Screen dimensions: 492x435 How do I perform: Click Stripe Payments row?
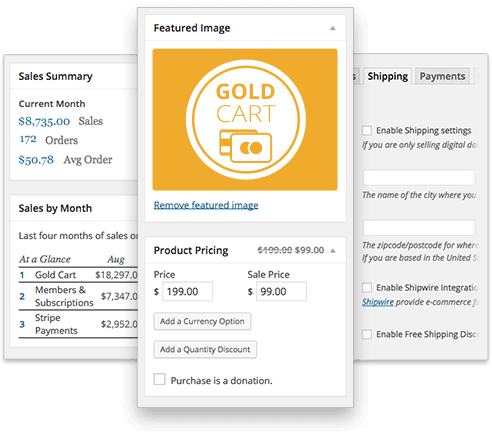[x=78, y=324]
